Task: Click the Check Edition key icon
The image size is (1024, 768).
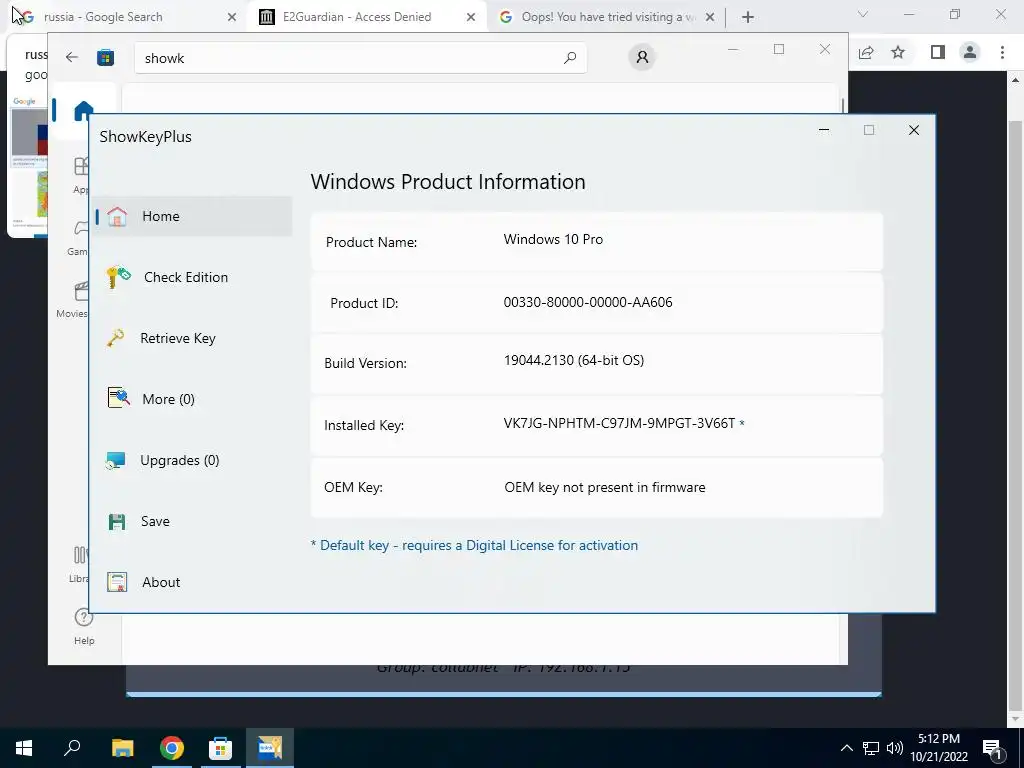Action: [x=118, y=277]
